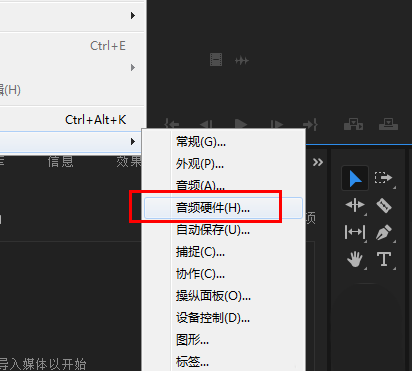The image size is (412, 371).
Task: Expand hidden panel tabs with double chevron
Action: coord(318,162)
